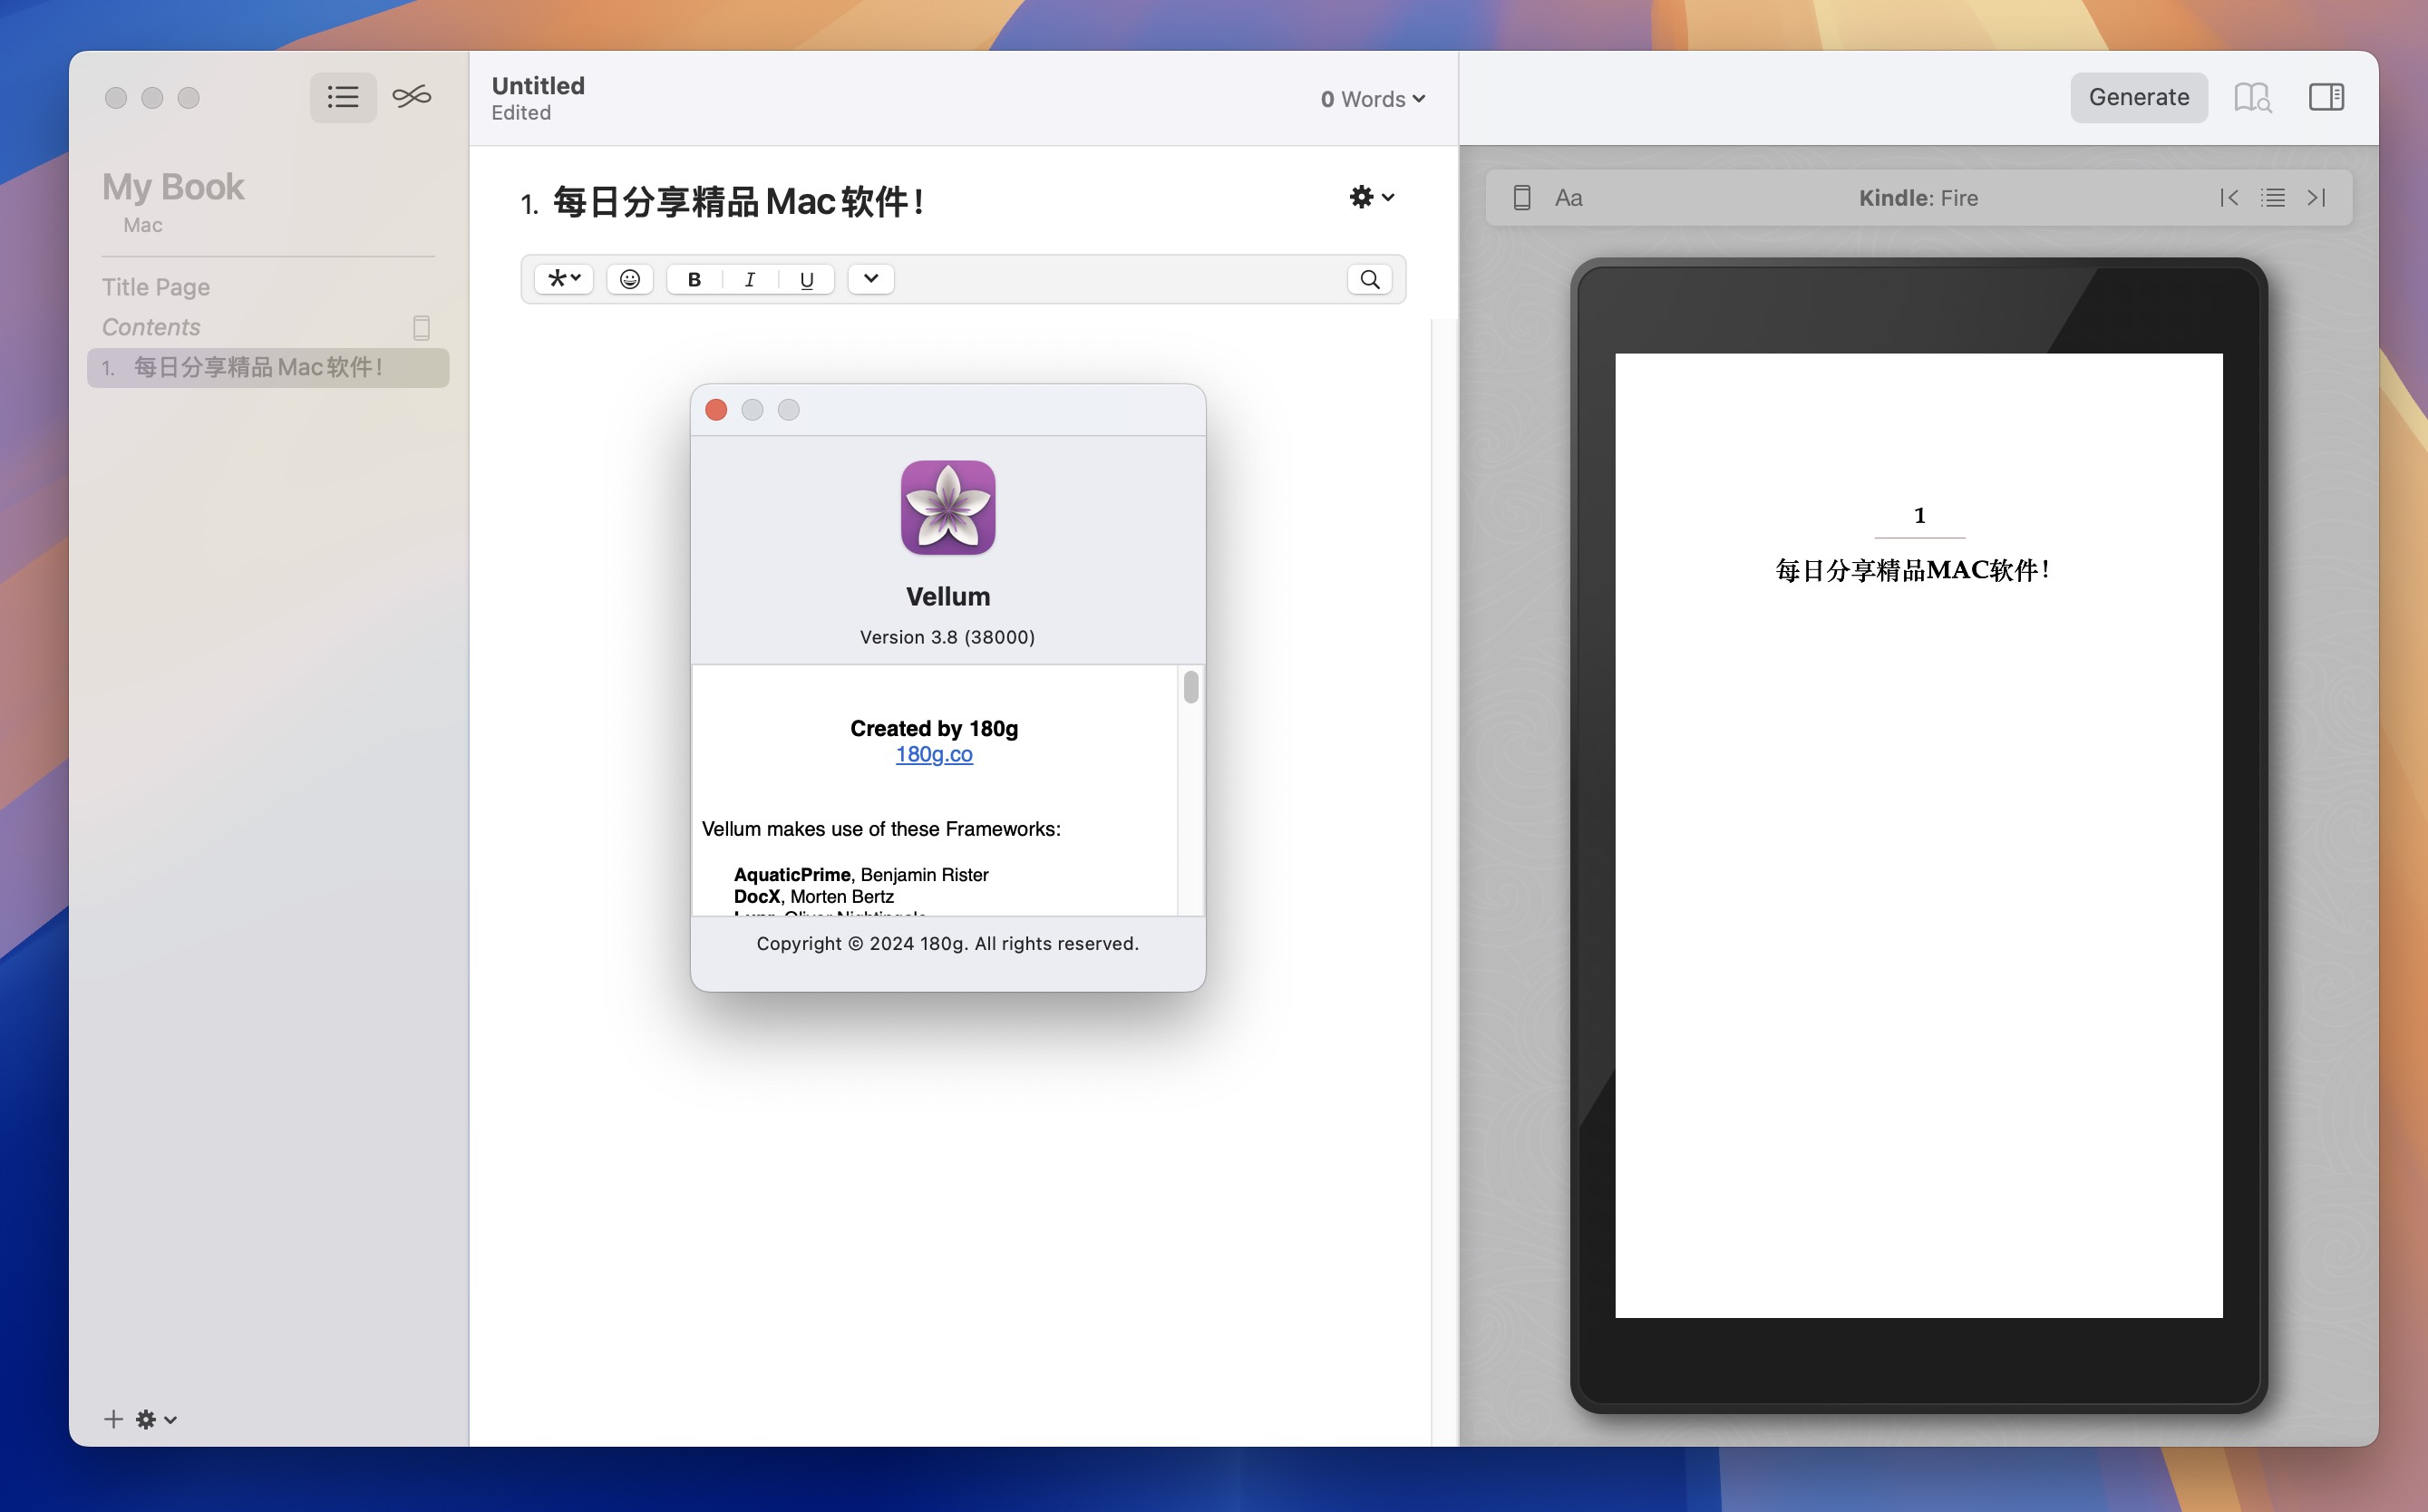
Task: Open the 180g.co link
Action: [x=933, y=754]
